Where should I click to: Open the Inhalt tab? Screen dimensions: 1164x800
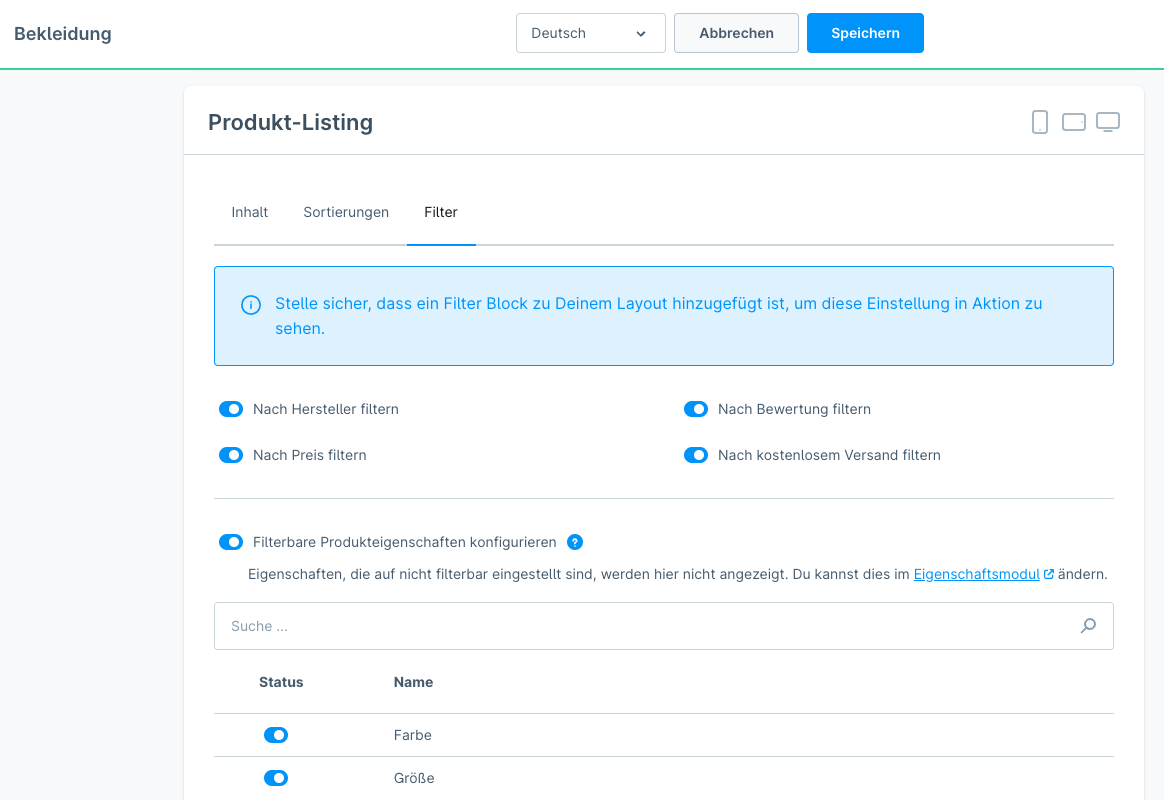pyautogui.click(x=250, y=212)
